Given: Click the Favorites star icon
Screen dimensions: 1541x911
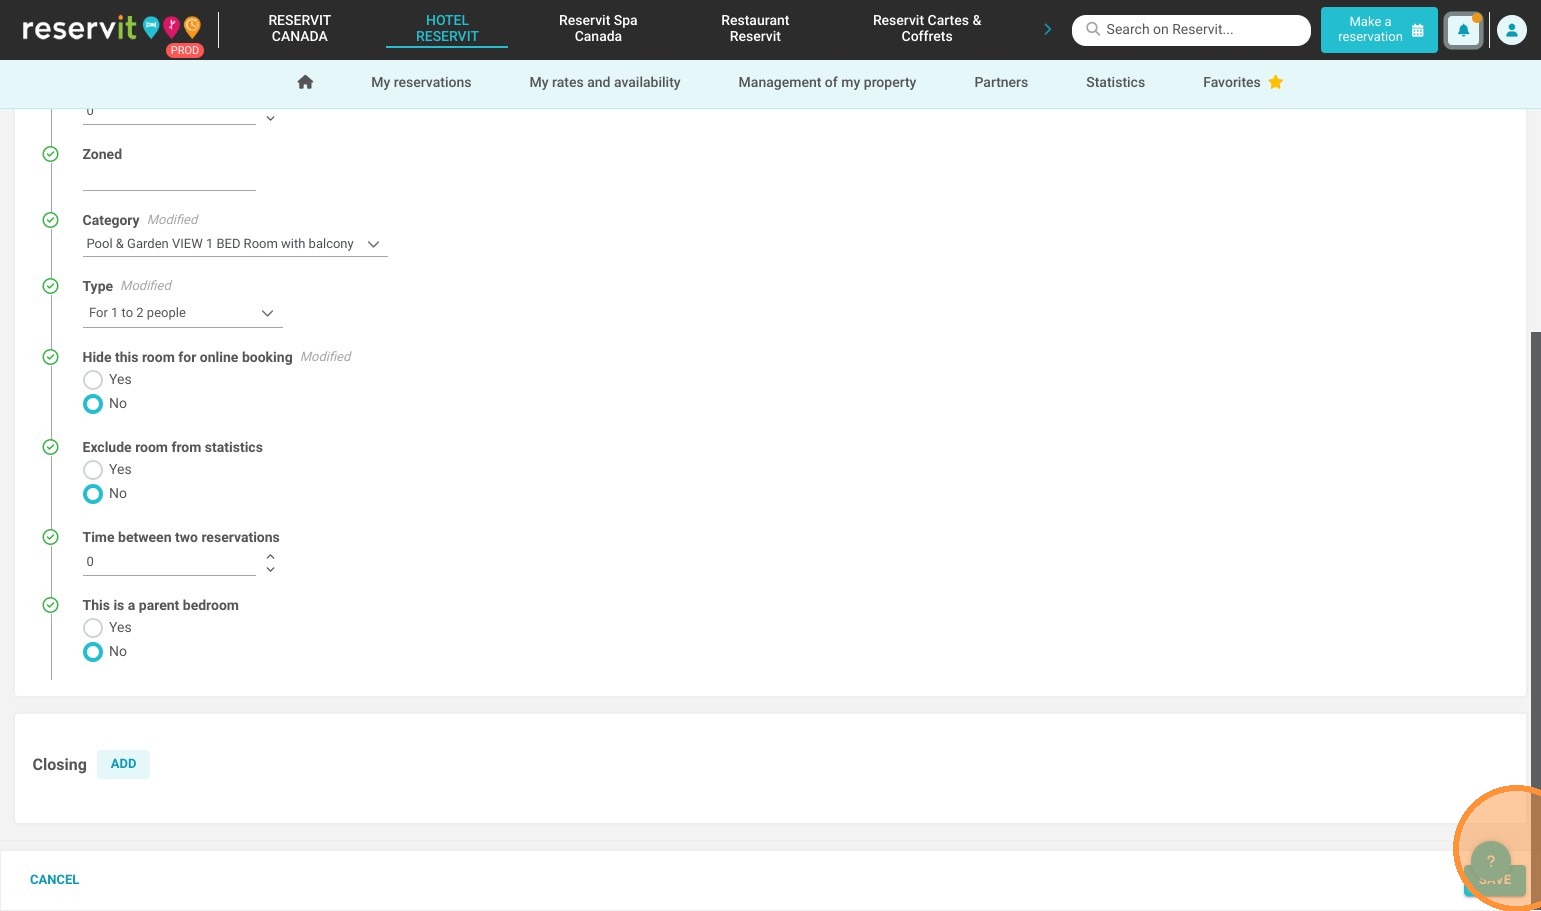Looking at the screenshot, I should coord(1275,82).
